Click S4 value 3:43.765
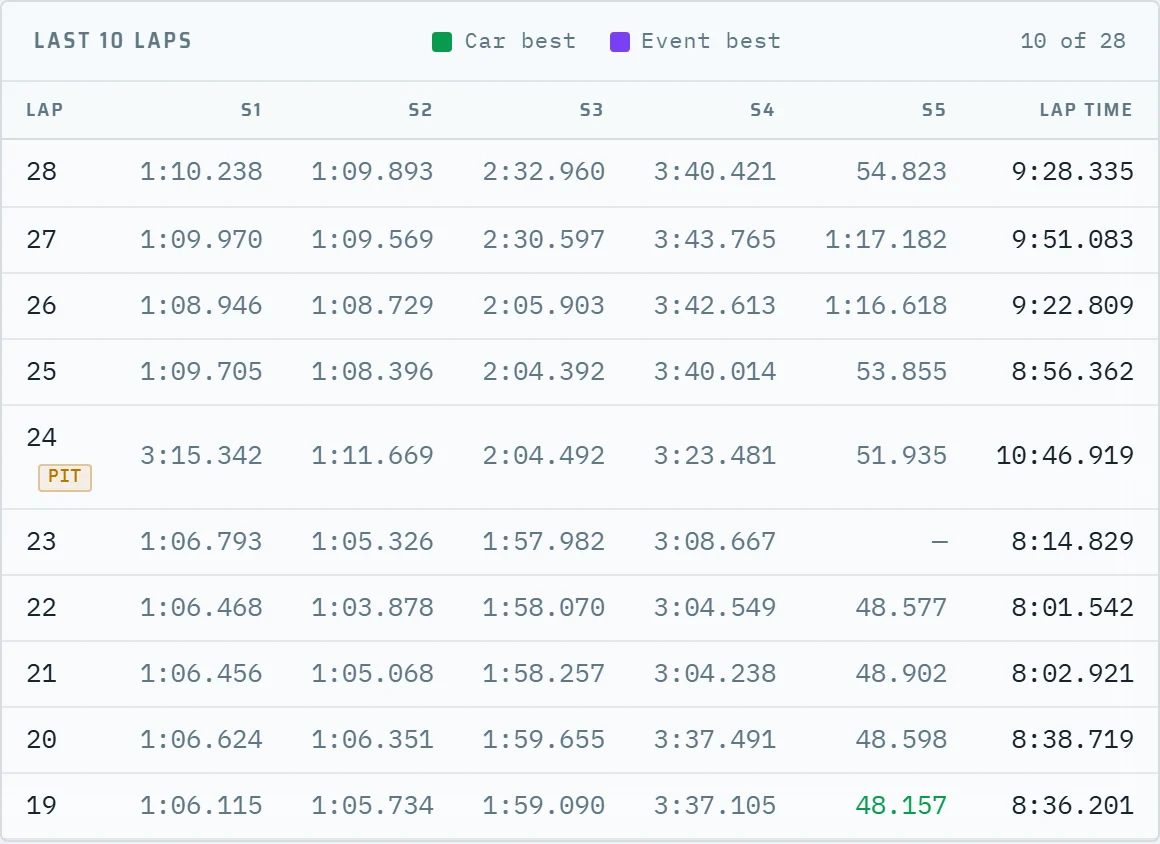 [x=715, y=240]
